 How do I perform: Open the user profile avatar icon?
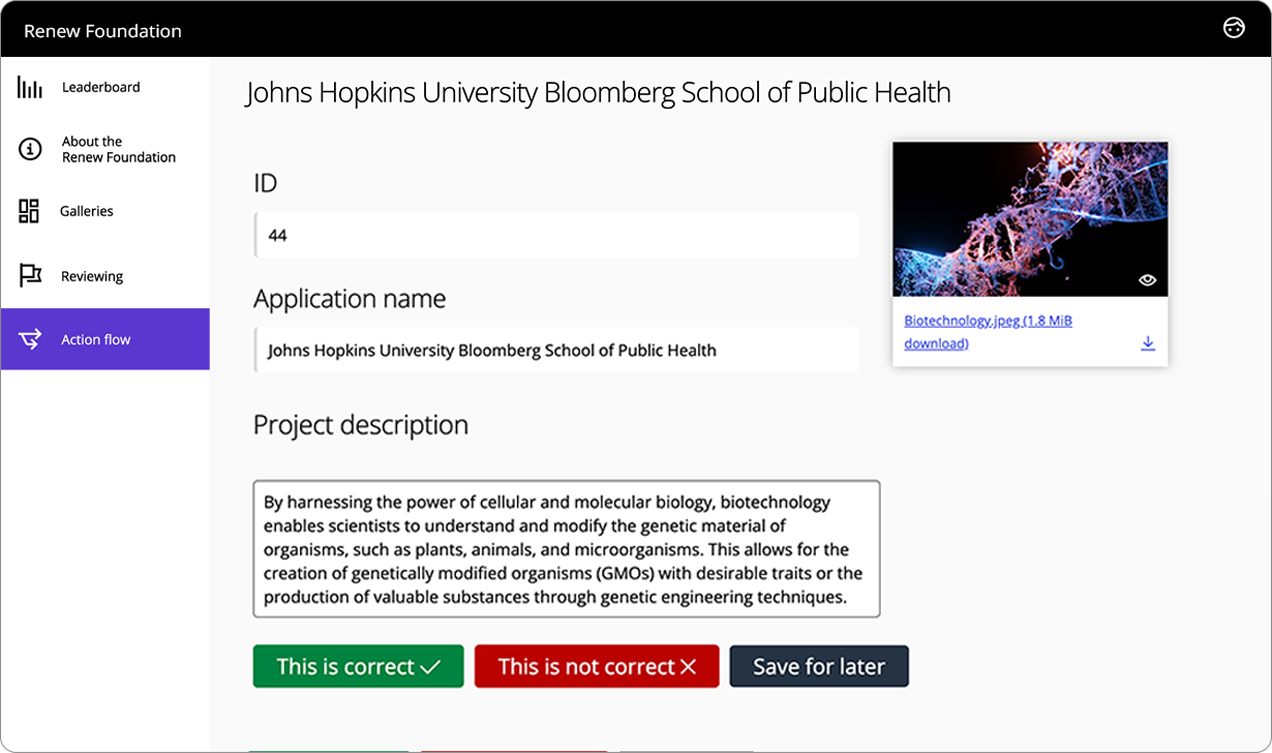tap(1233, 28)
